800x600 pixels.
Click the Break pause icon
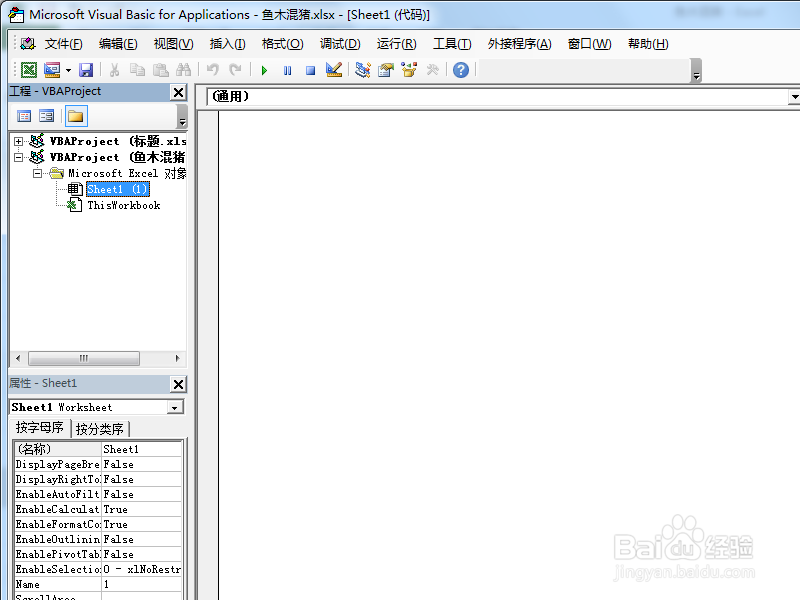click(x=288, y=70)
